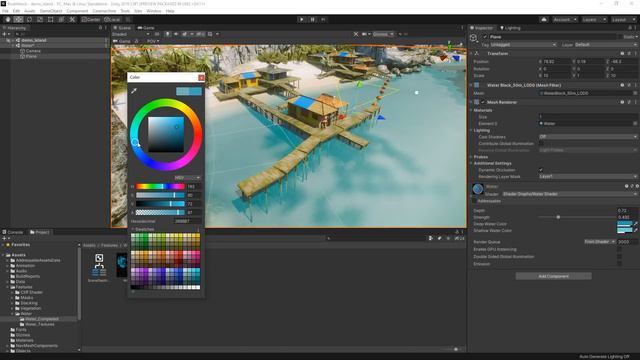Select the Scale tool in the toolbar
Screen dimensions: 640x360
pyautogui.click(x=40, y=19)
